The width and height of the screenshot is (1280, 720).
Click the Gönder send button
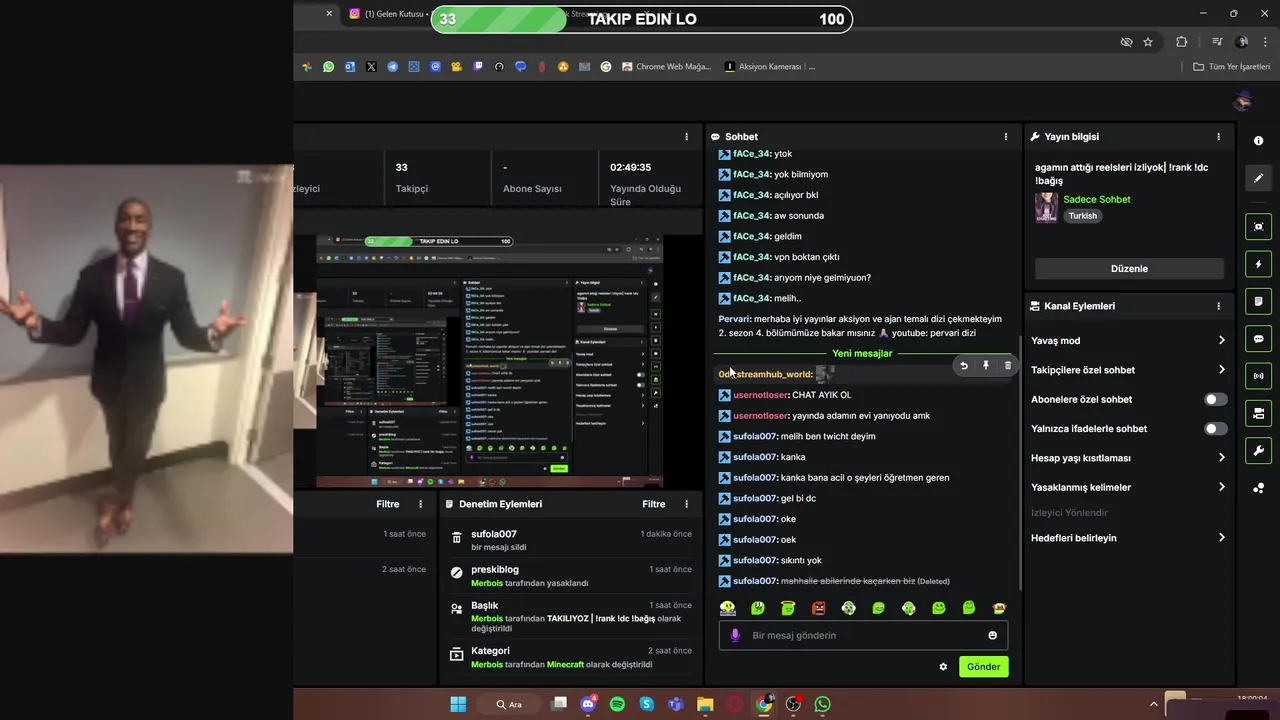coord(983,667)
